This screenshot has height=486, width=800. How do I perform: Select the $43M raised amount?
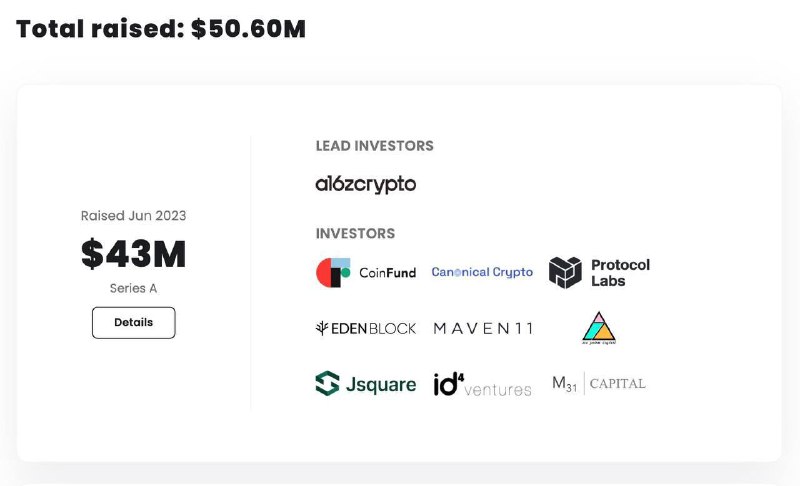(x=134, y=253)
